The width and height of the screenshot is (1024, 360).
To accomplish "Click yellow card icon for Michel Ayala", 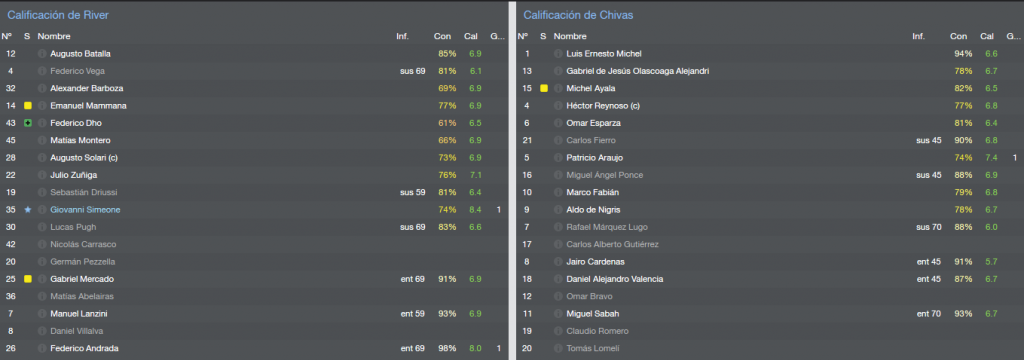I will [544, 88].
